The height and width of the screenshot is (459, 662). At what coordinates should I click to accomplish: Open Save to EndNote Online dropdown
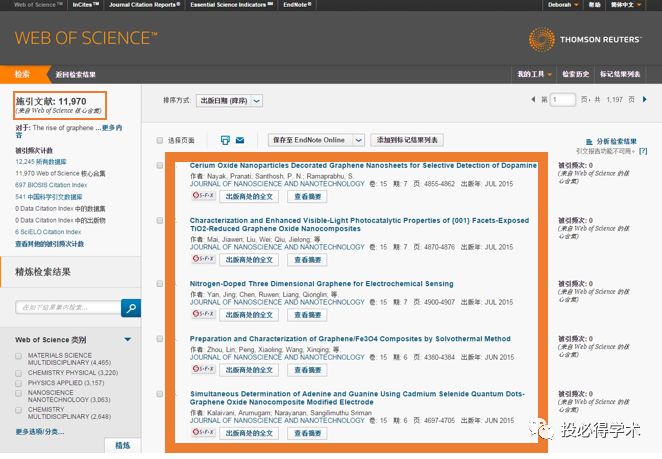(x=358, y=140)
